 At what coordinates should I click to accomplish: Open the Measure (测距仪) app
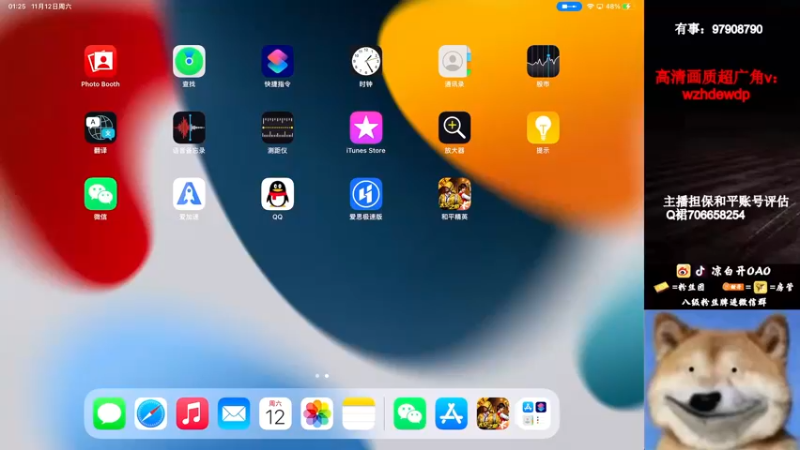click(x=278, y=128)
